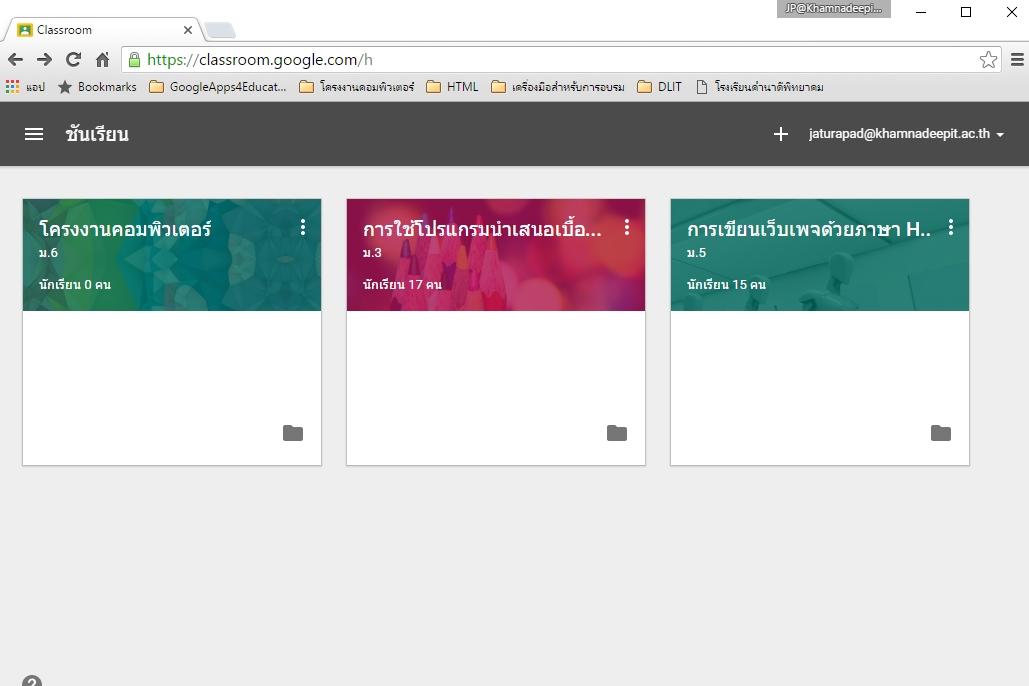Open three-dot menu on การเขียนเว็บเพจ card
This screenshot has height=686, width=1029.
pos(951,227)
